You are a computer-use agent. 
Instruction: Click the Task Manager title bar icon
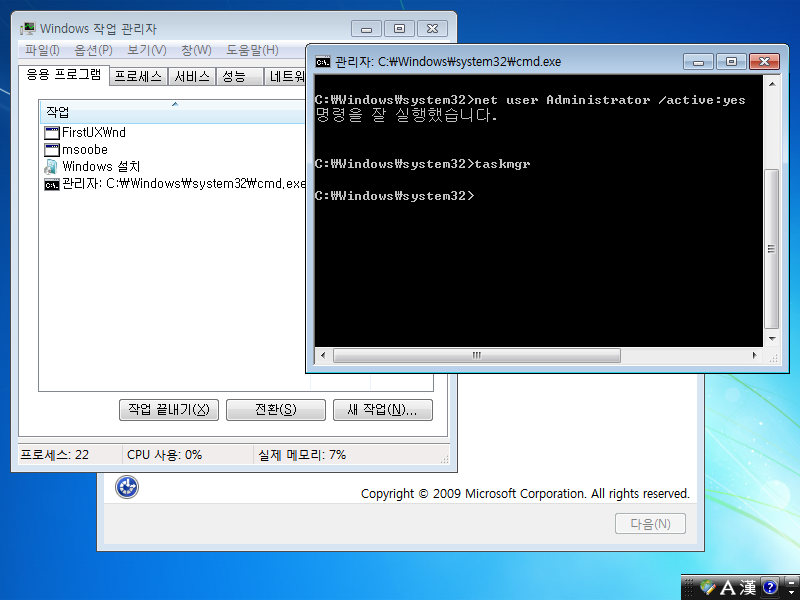28,29
